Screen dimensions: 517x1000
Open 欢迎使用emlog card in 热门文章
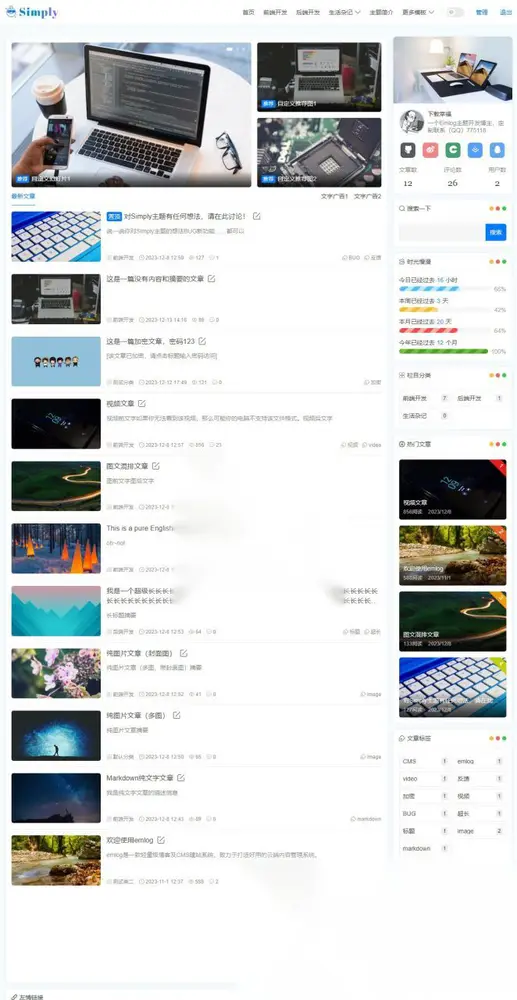[452, 555]
